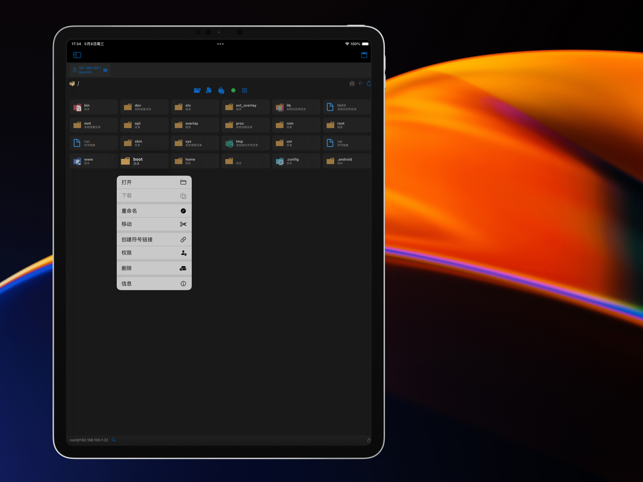The image size is (643, 482).
Task: Select the tmp folder with clock icon
Action: [x=246, y=143]
